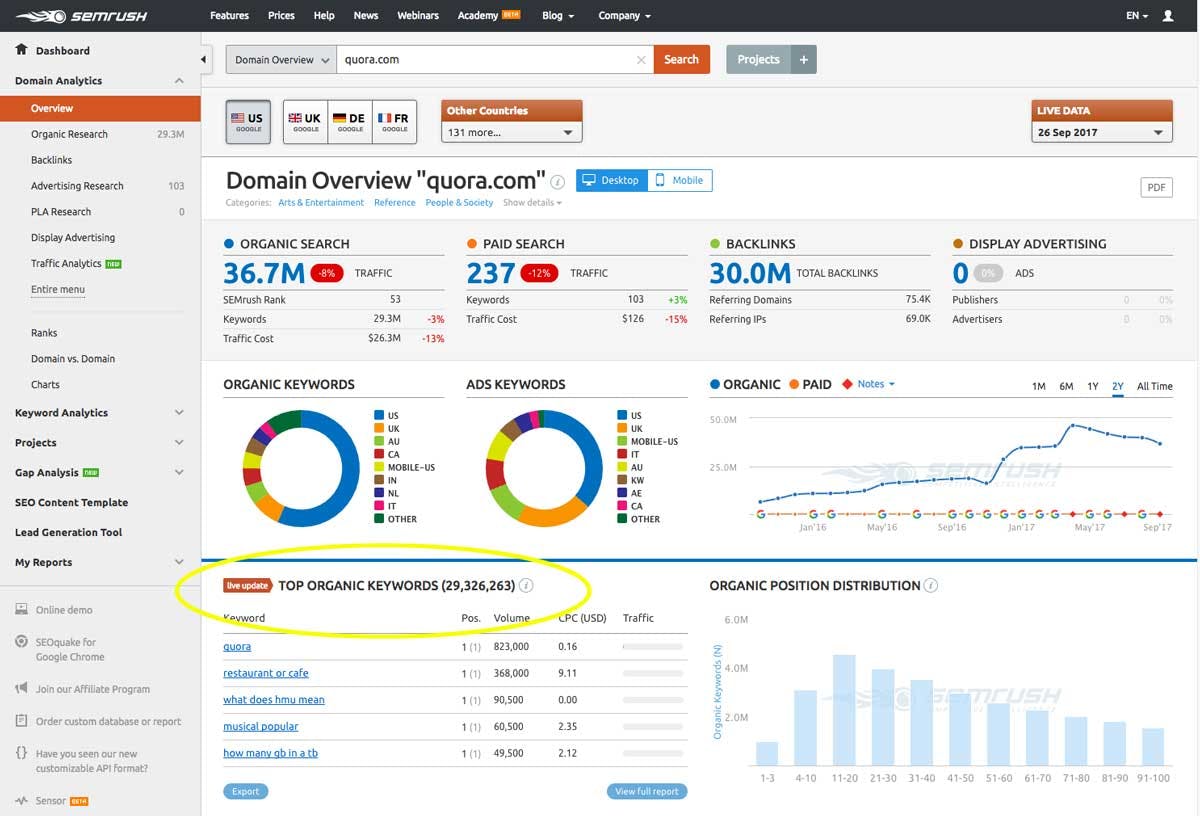Select the UK Google database flag
This screenshot has width=1200, height=816.
[305, 122]
